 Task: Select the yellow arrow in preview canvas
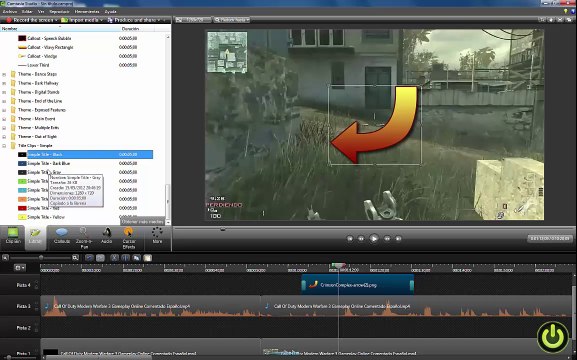click(375, 125)
